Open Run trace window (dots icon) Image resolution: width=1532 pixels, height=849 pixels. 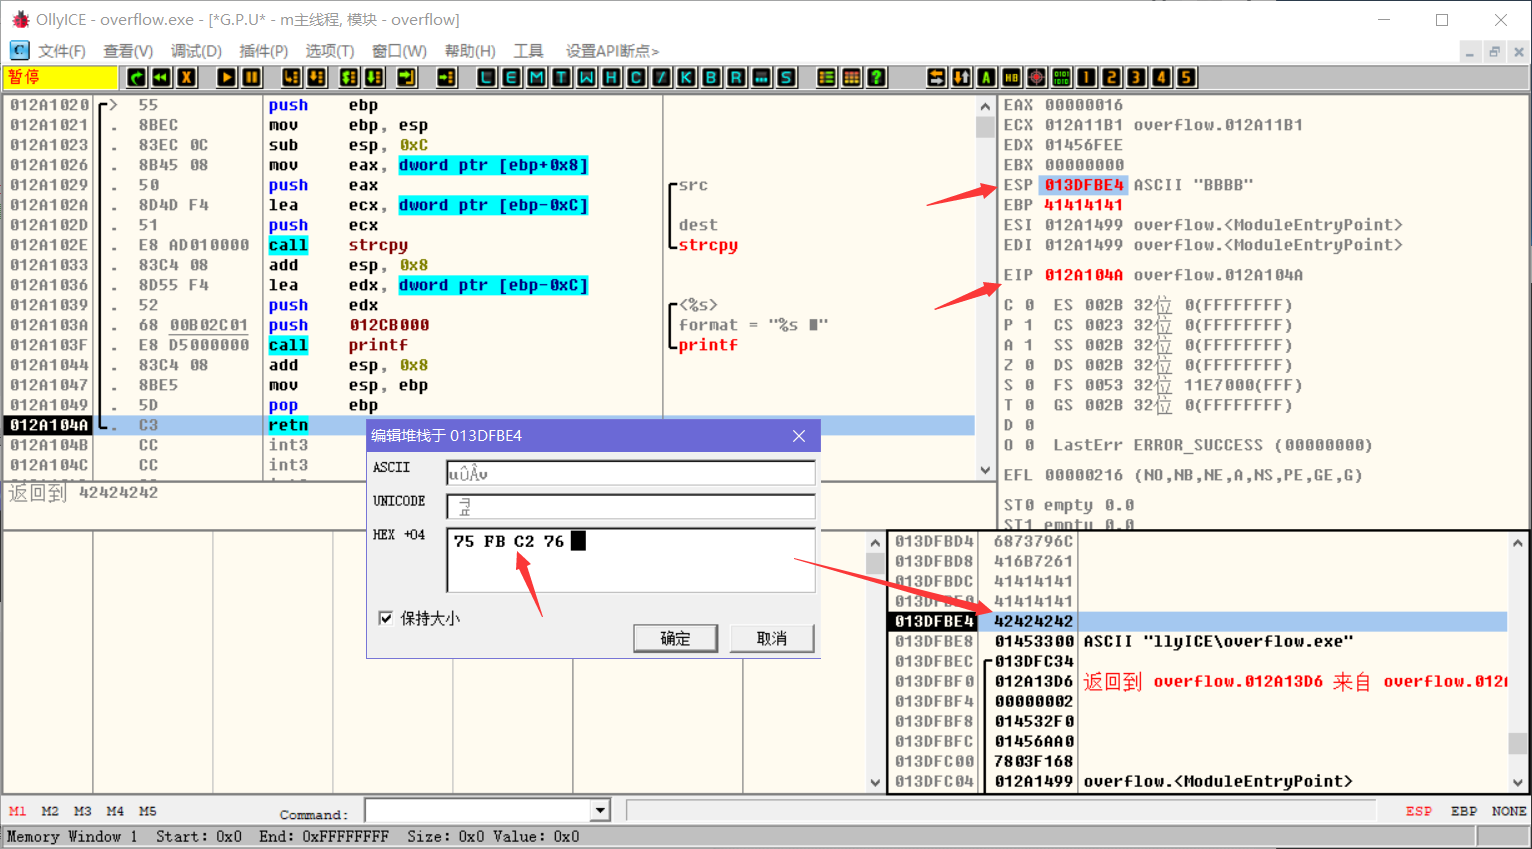point(762,77)
